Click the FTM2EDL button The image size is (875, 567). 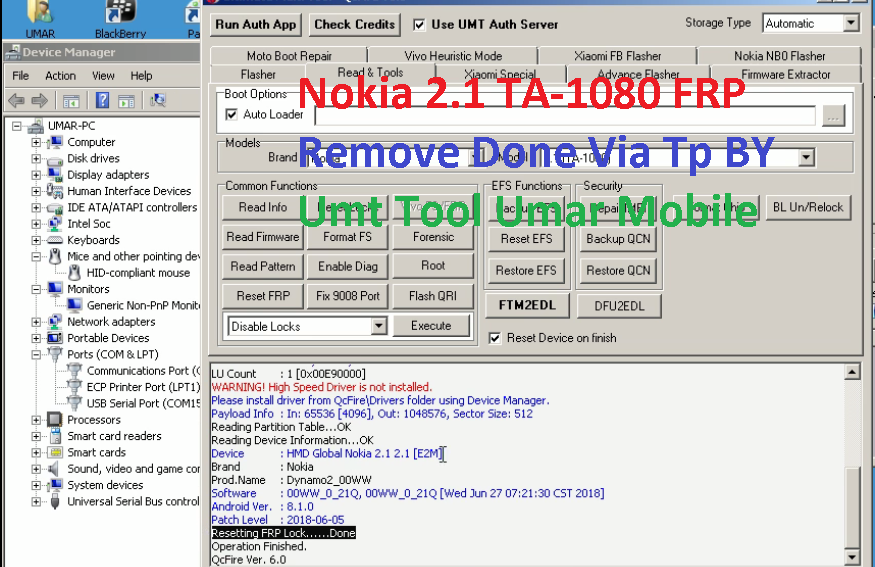[x=527, y=305]
